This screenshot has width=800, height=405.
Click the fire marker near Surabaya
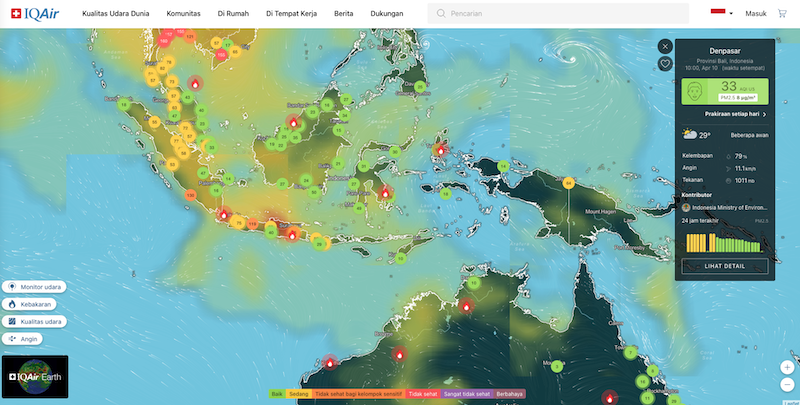point(292,235)
